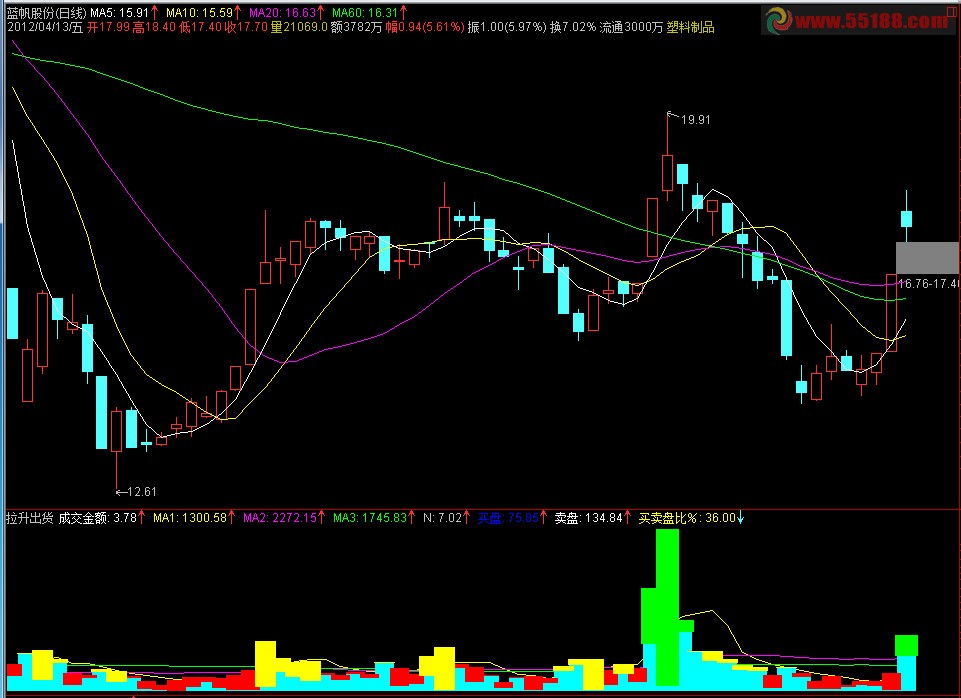The width and height of the screenshot is (961, 698).
Task: Click the 蓝帆股份(日线) chart title
Action: [46, 12]
